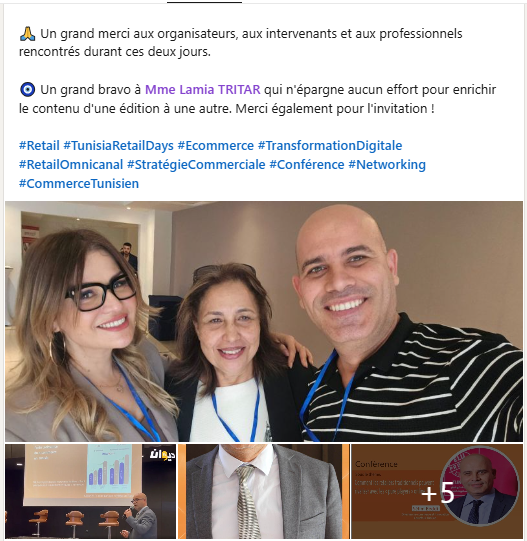
Task: Select the #RetailOmnicanal hashtag
Action: (x=71, y=165)
